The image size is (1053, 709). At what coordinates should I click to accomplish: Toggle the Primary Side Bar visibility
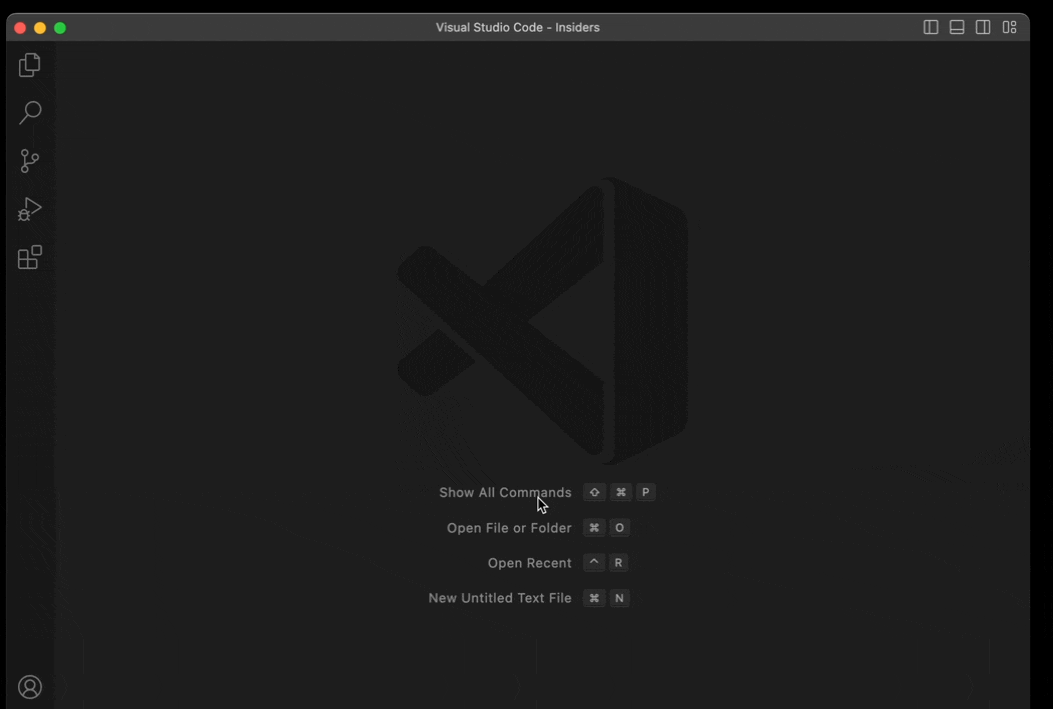point(931,27)
